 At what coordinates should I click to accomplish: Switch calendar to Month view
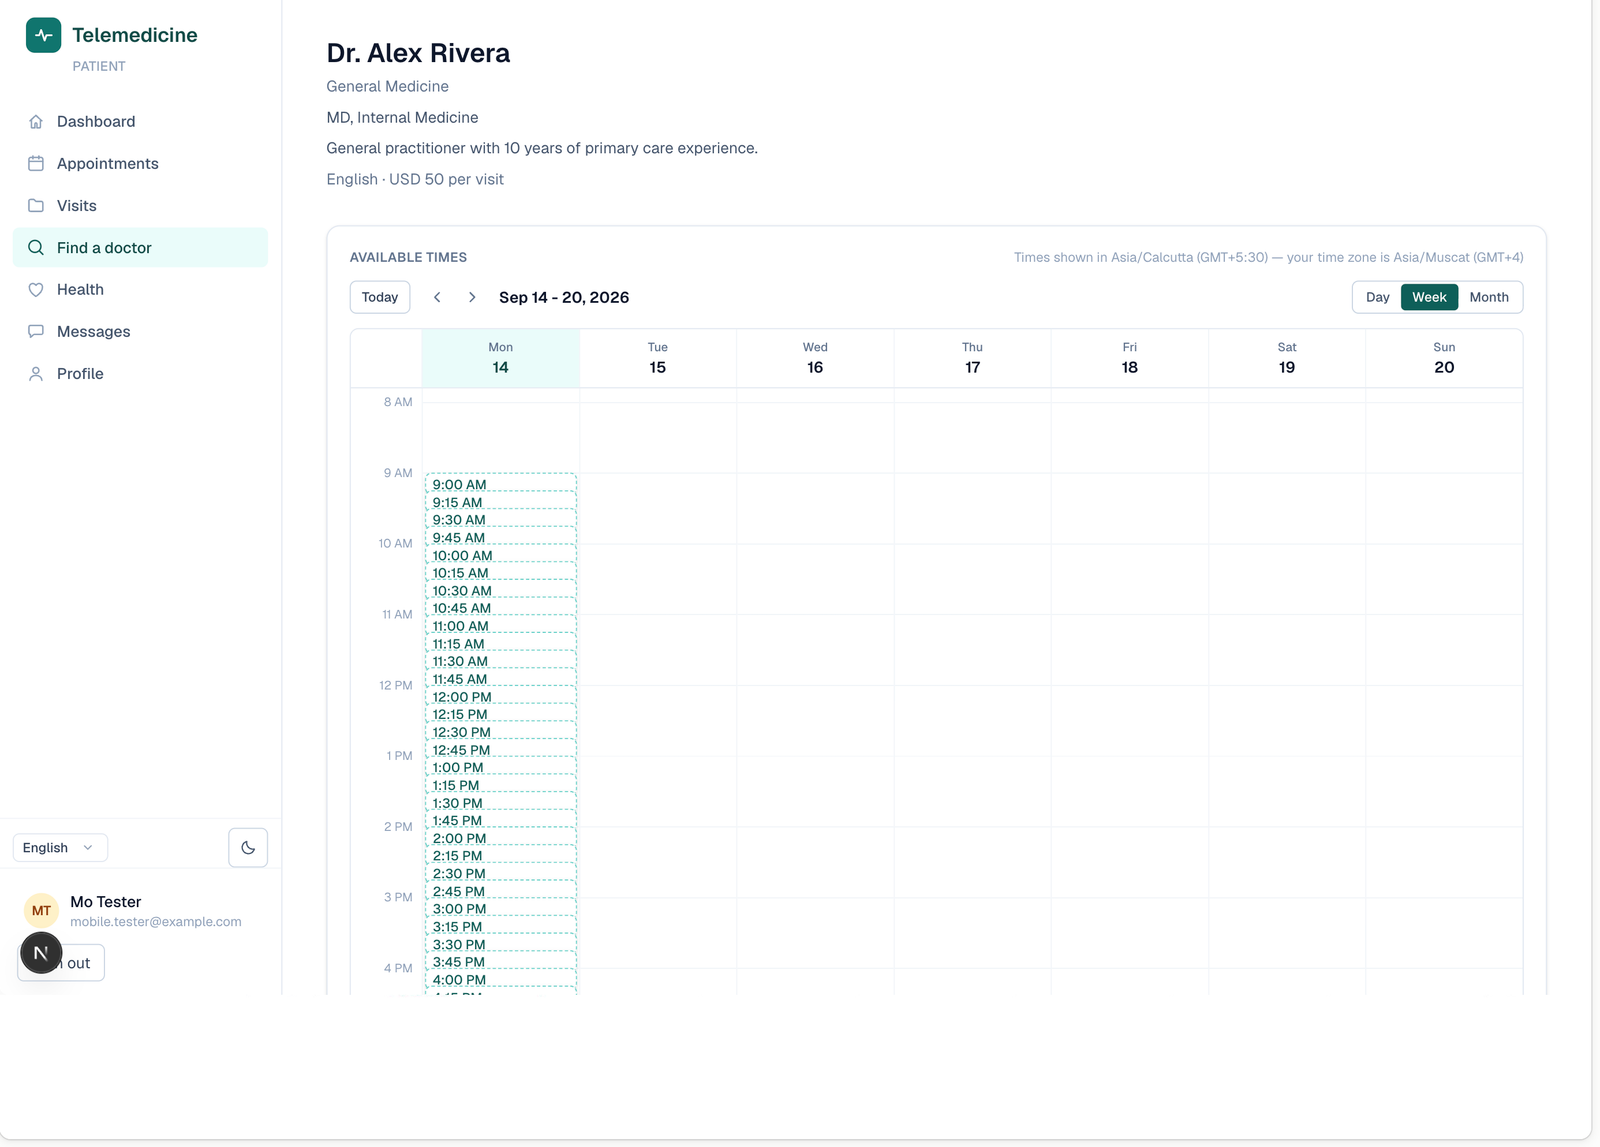click(x=1488, y=297)
